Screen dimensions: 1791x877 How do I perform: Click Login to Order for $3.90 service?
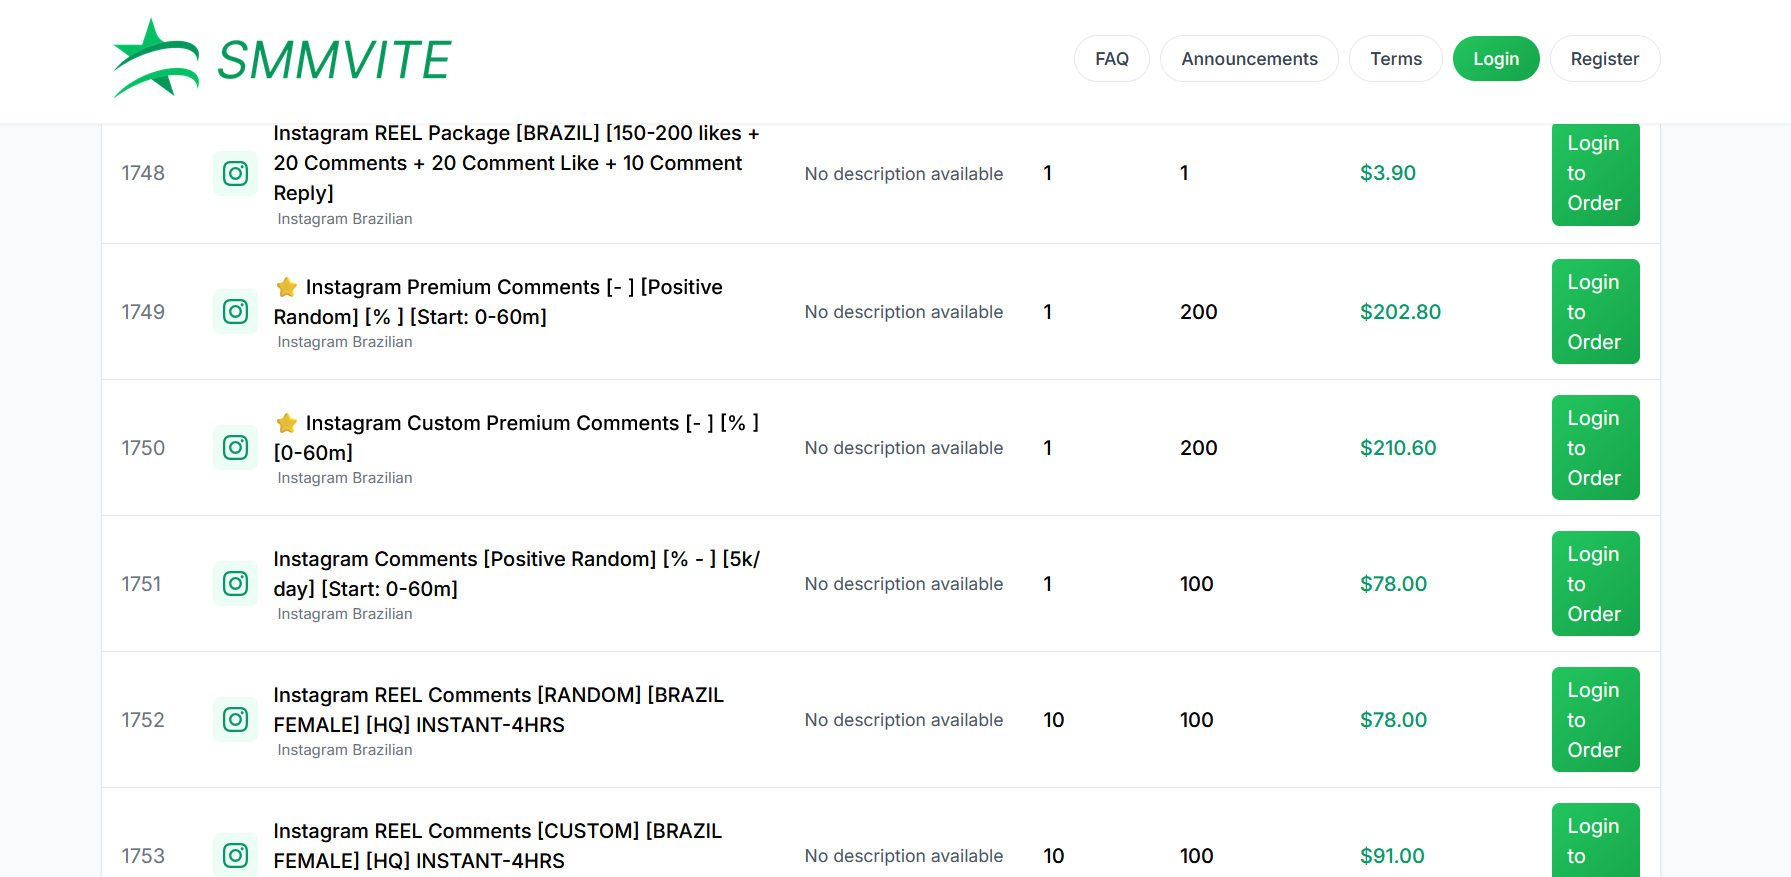click(x=1595, y=174)
